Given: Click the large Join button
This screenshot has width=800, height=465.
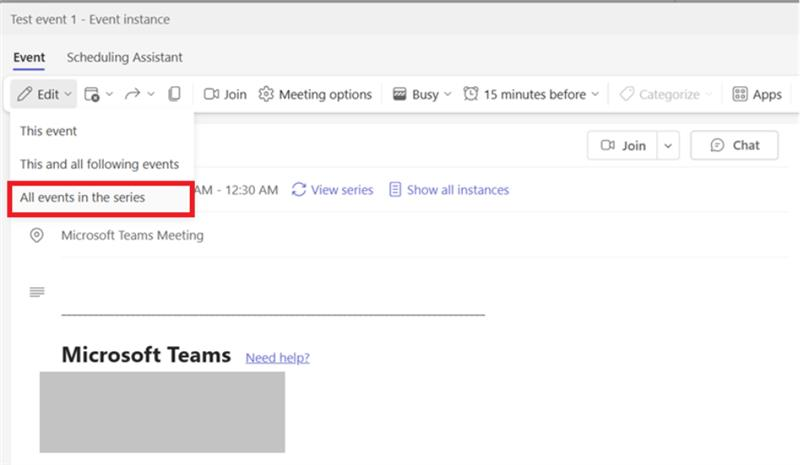Looking at the screenshot, I should point(622,145).
